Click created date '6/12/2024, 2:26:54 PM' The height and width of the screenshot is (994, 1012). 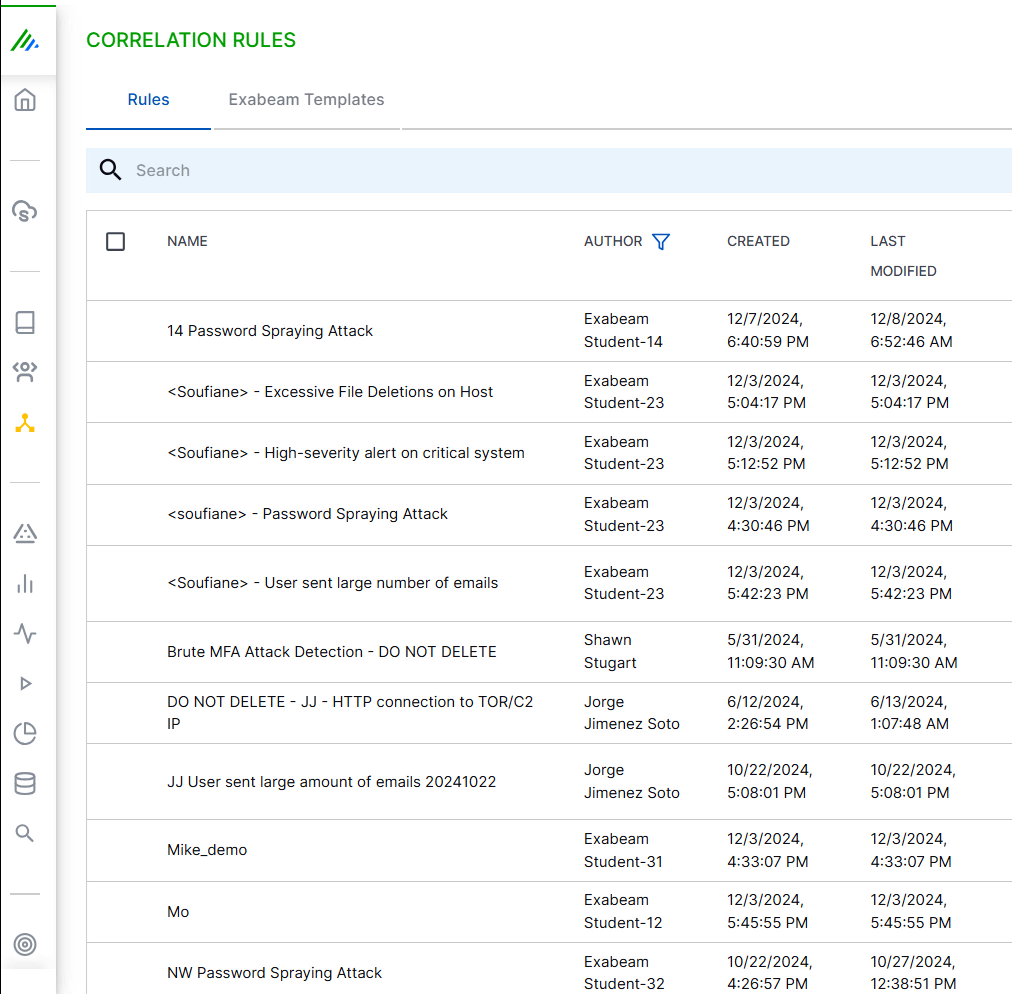click(768, 713)
